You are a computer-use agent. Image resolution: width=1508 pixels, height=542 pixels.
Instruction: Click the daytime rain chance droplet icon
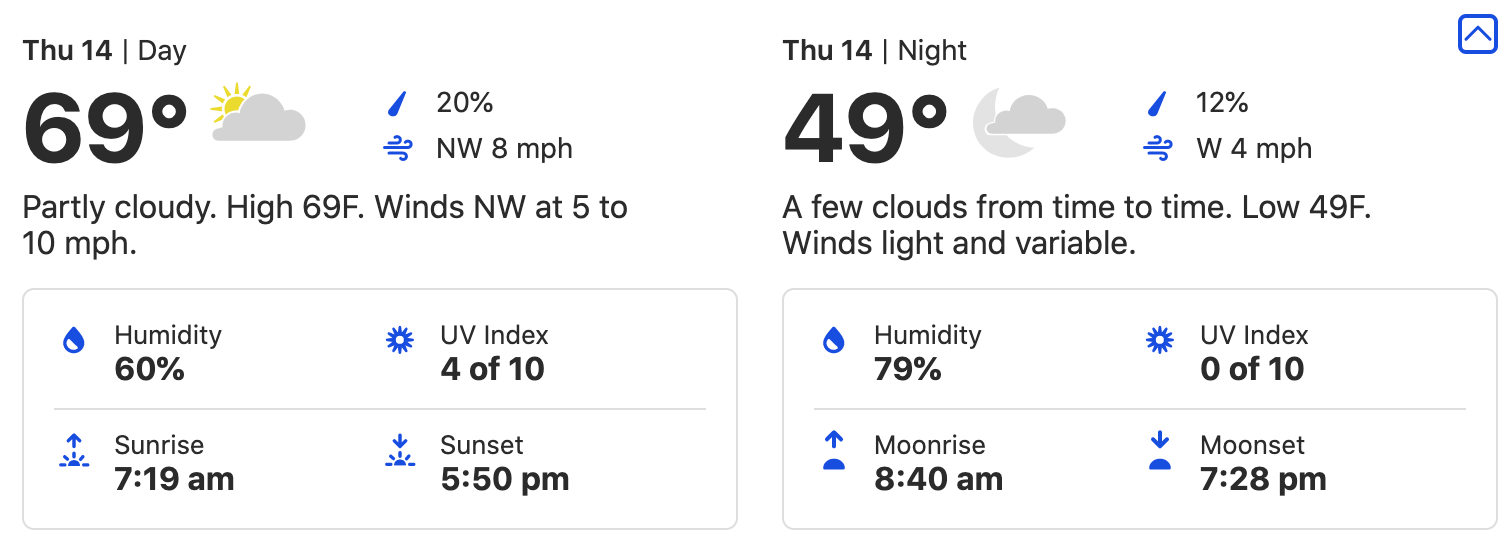(x=398, y=103)
